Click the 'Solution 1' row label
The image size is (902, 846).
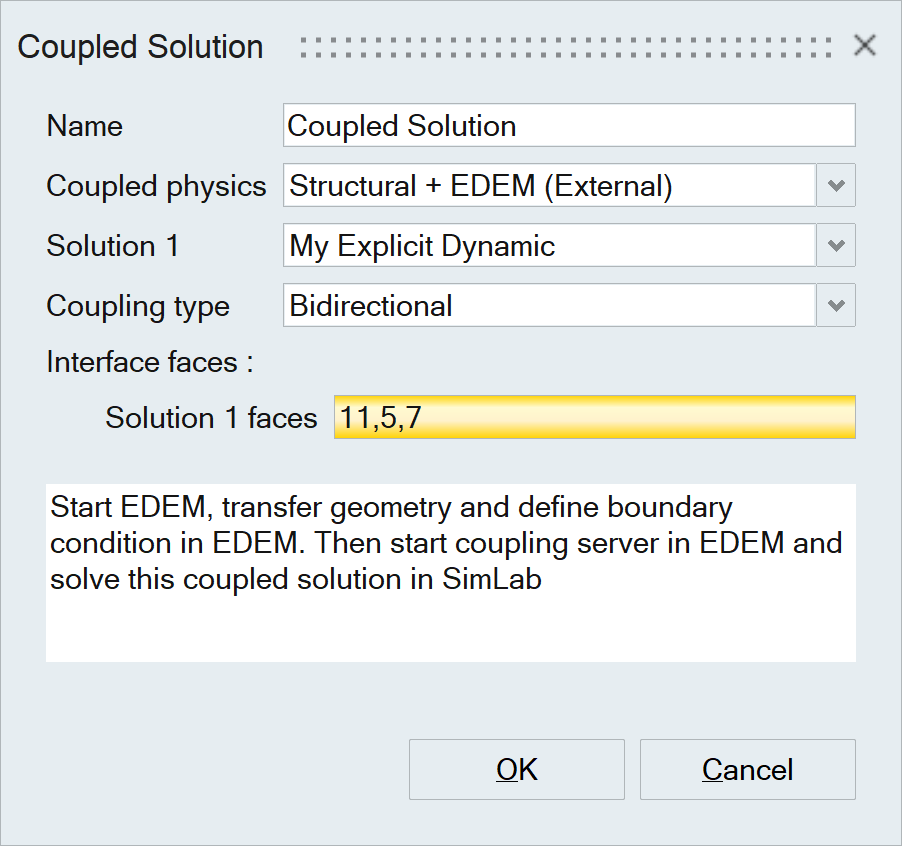[112, 246]
